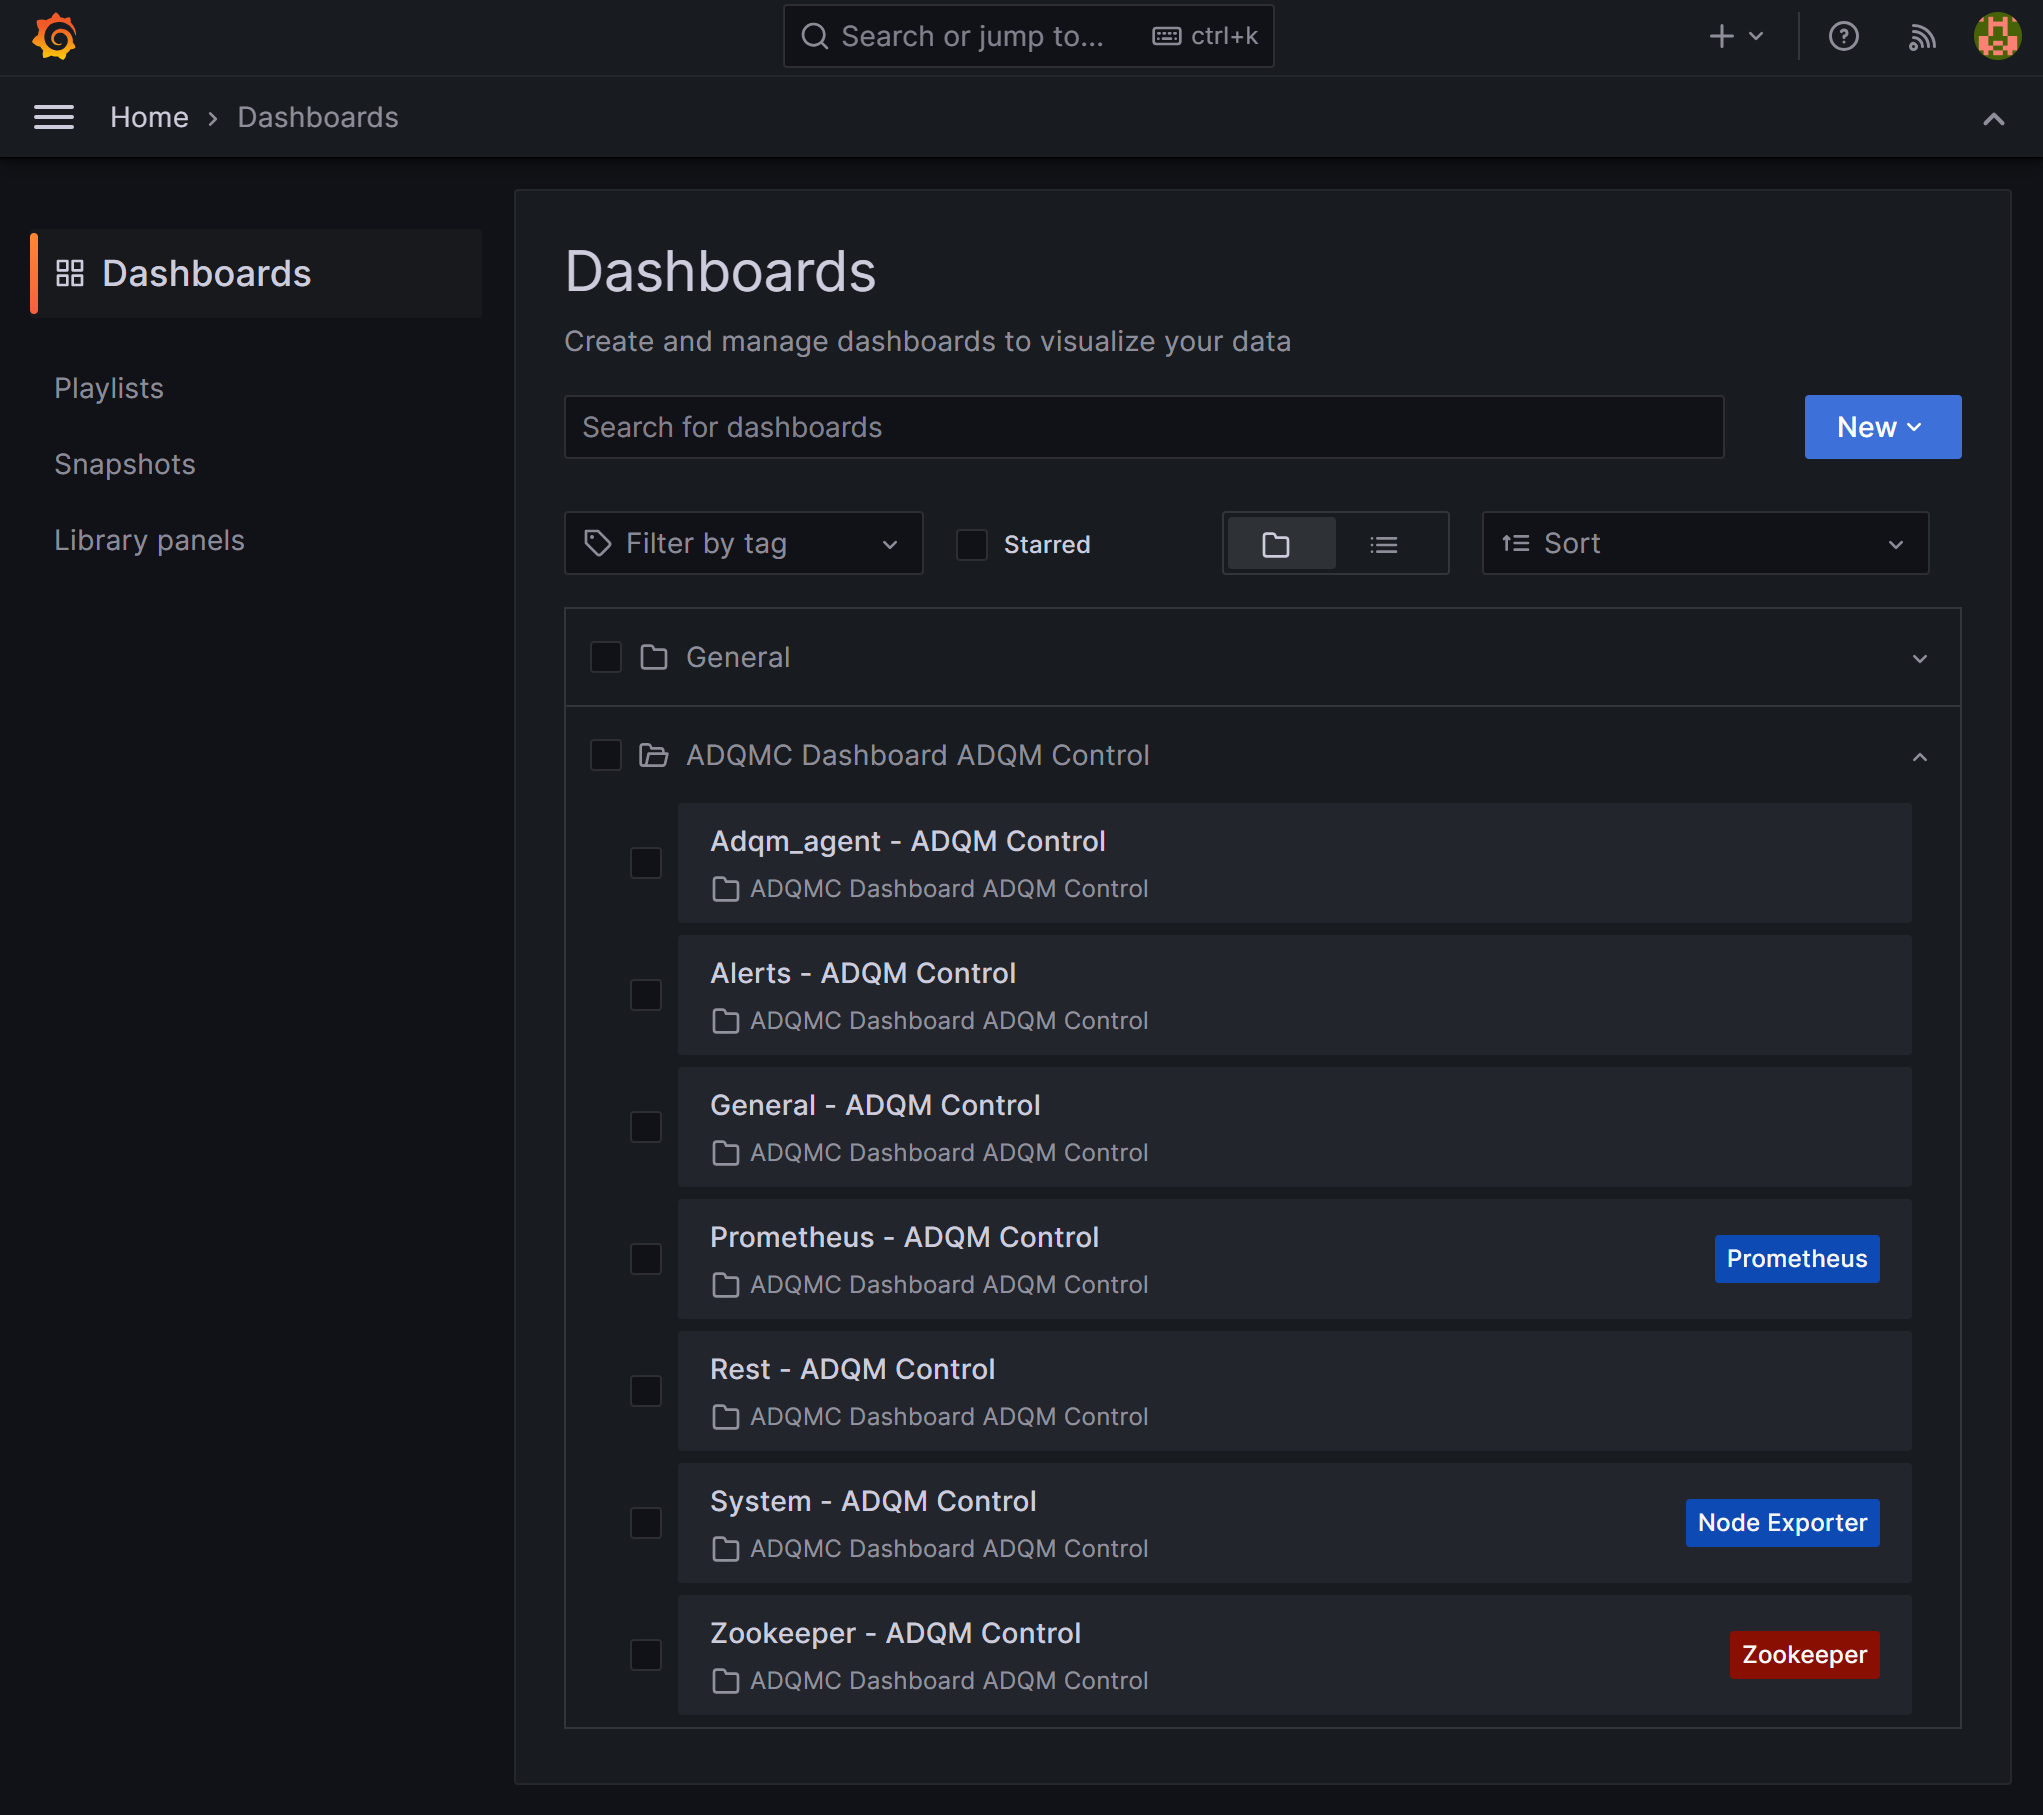Click the Home breadcrumb
2043x1815 pixels.
point(149,117)
